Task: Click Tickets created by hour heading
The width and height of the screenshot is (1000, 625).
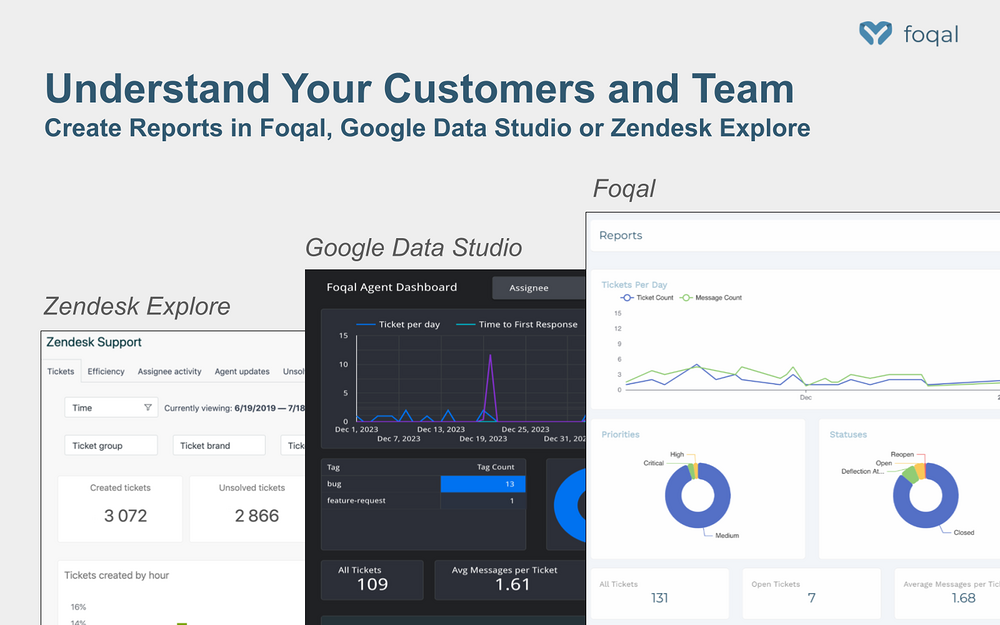Action: 117,575
